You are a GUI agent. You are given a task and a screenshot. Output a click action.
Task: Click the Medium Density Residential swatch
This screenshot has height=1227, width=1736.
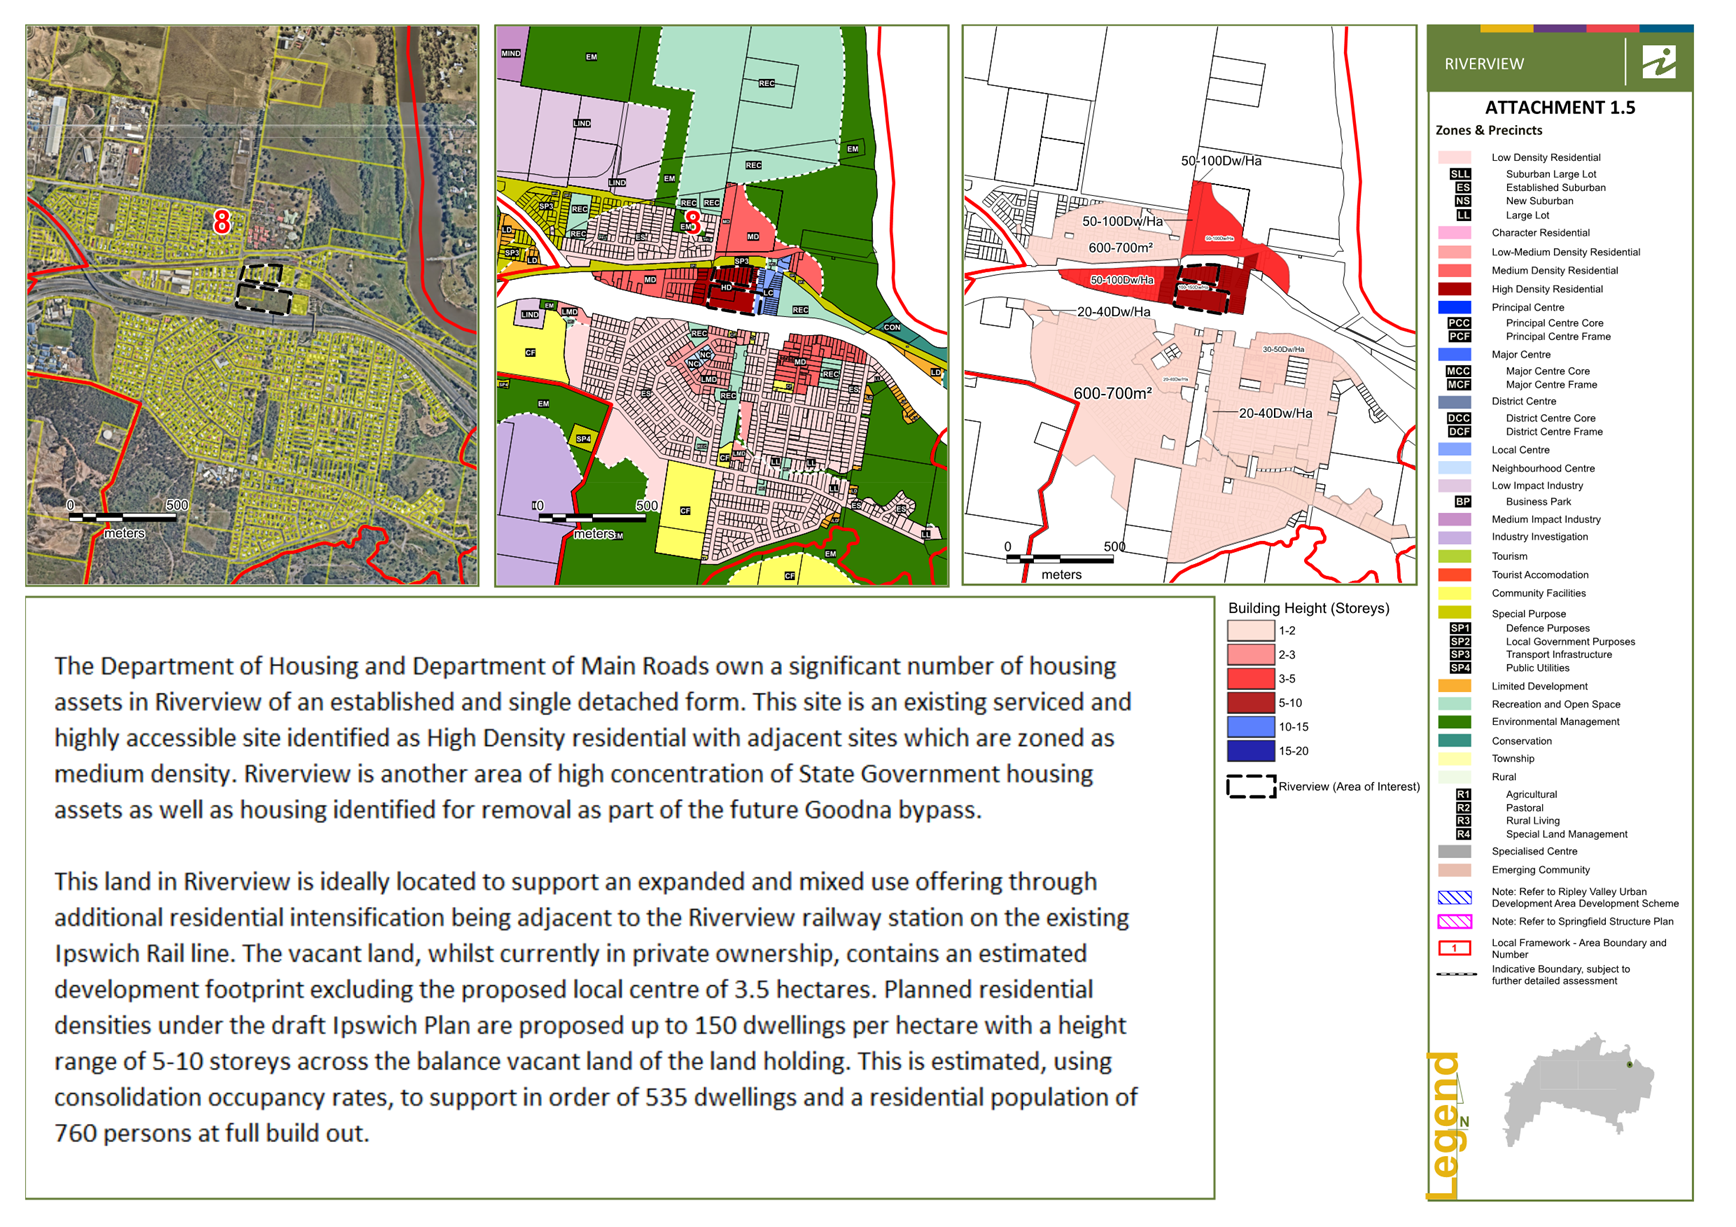(1455, 271)
